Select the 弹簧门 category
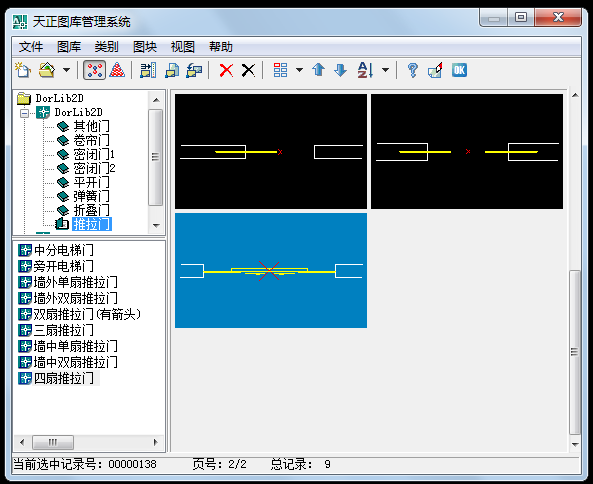The width and height of the screenshot is (593, 484). point(92,196)
